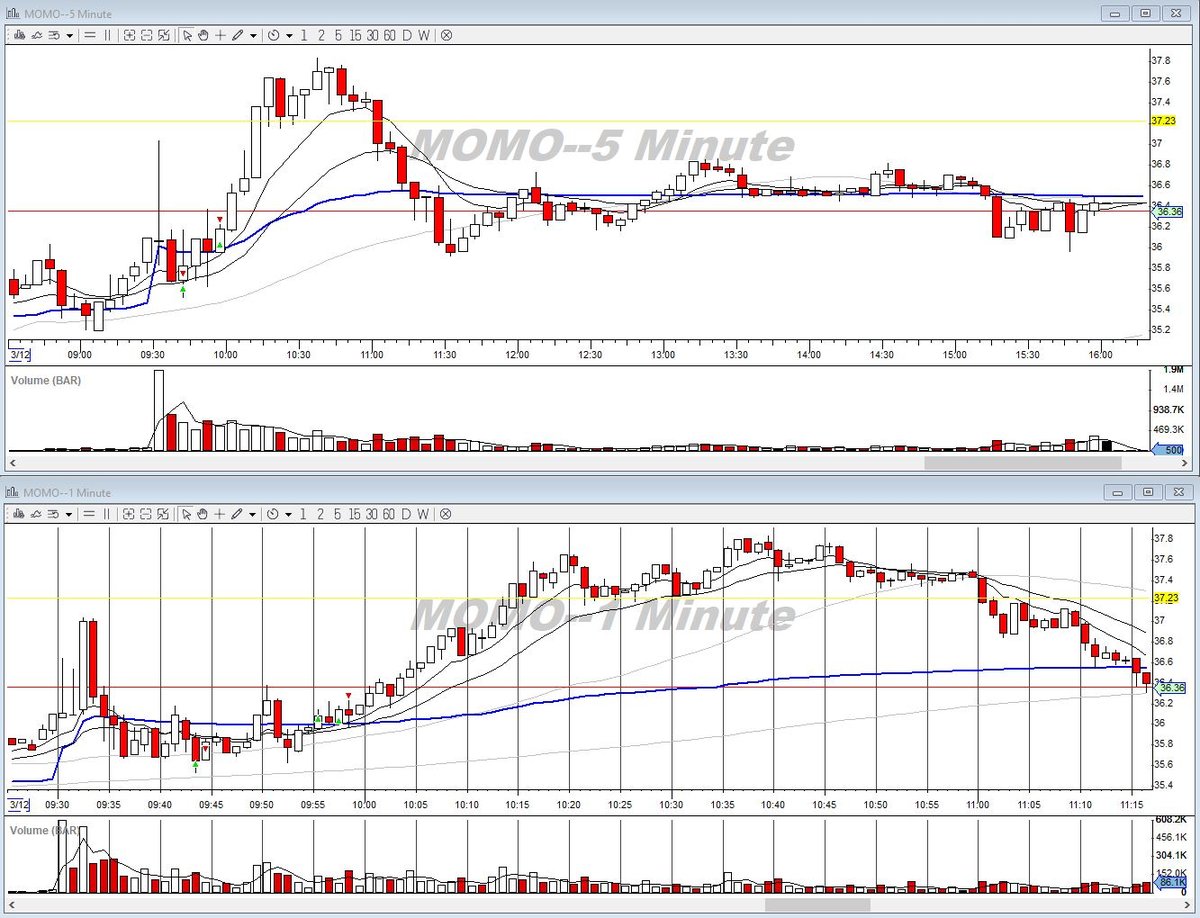Click chart settings list icon in 1 Minute chart
Image resolution: width=1200 pixels, height=918 pixels.
pos(54,513)
